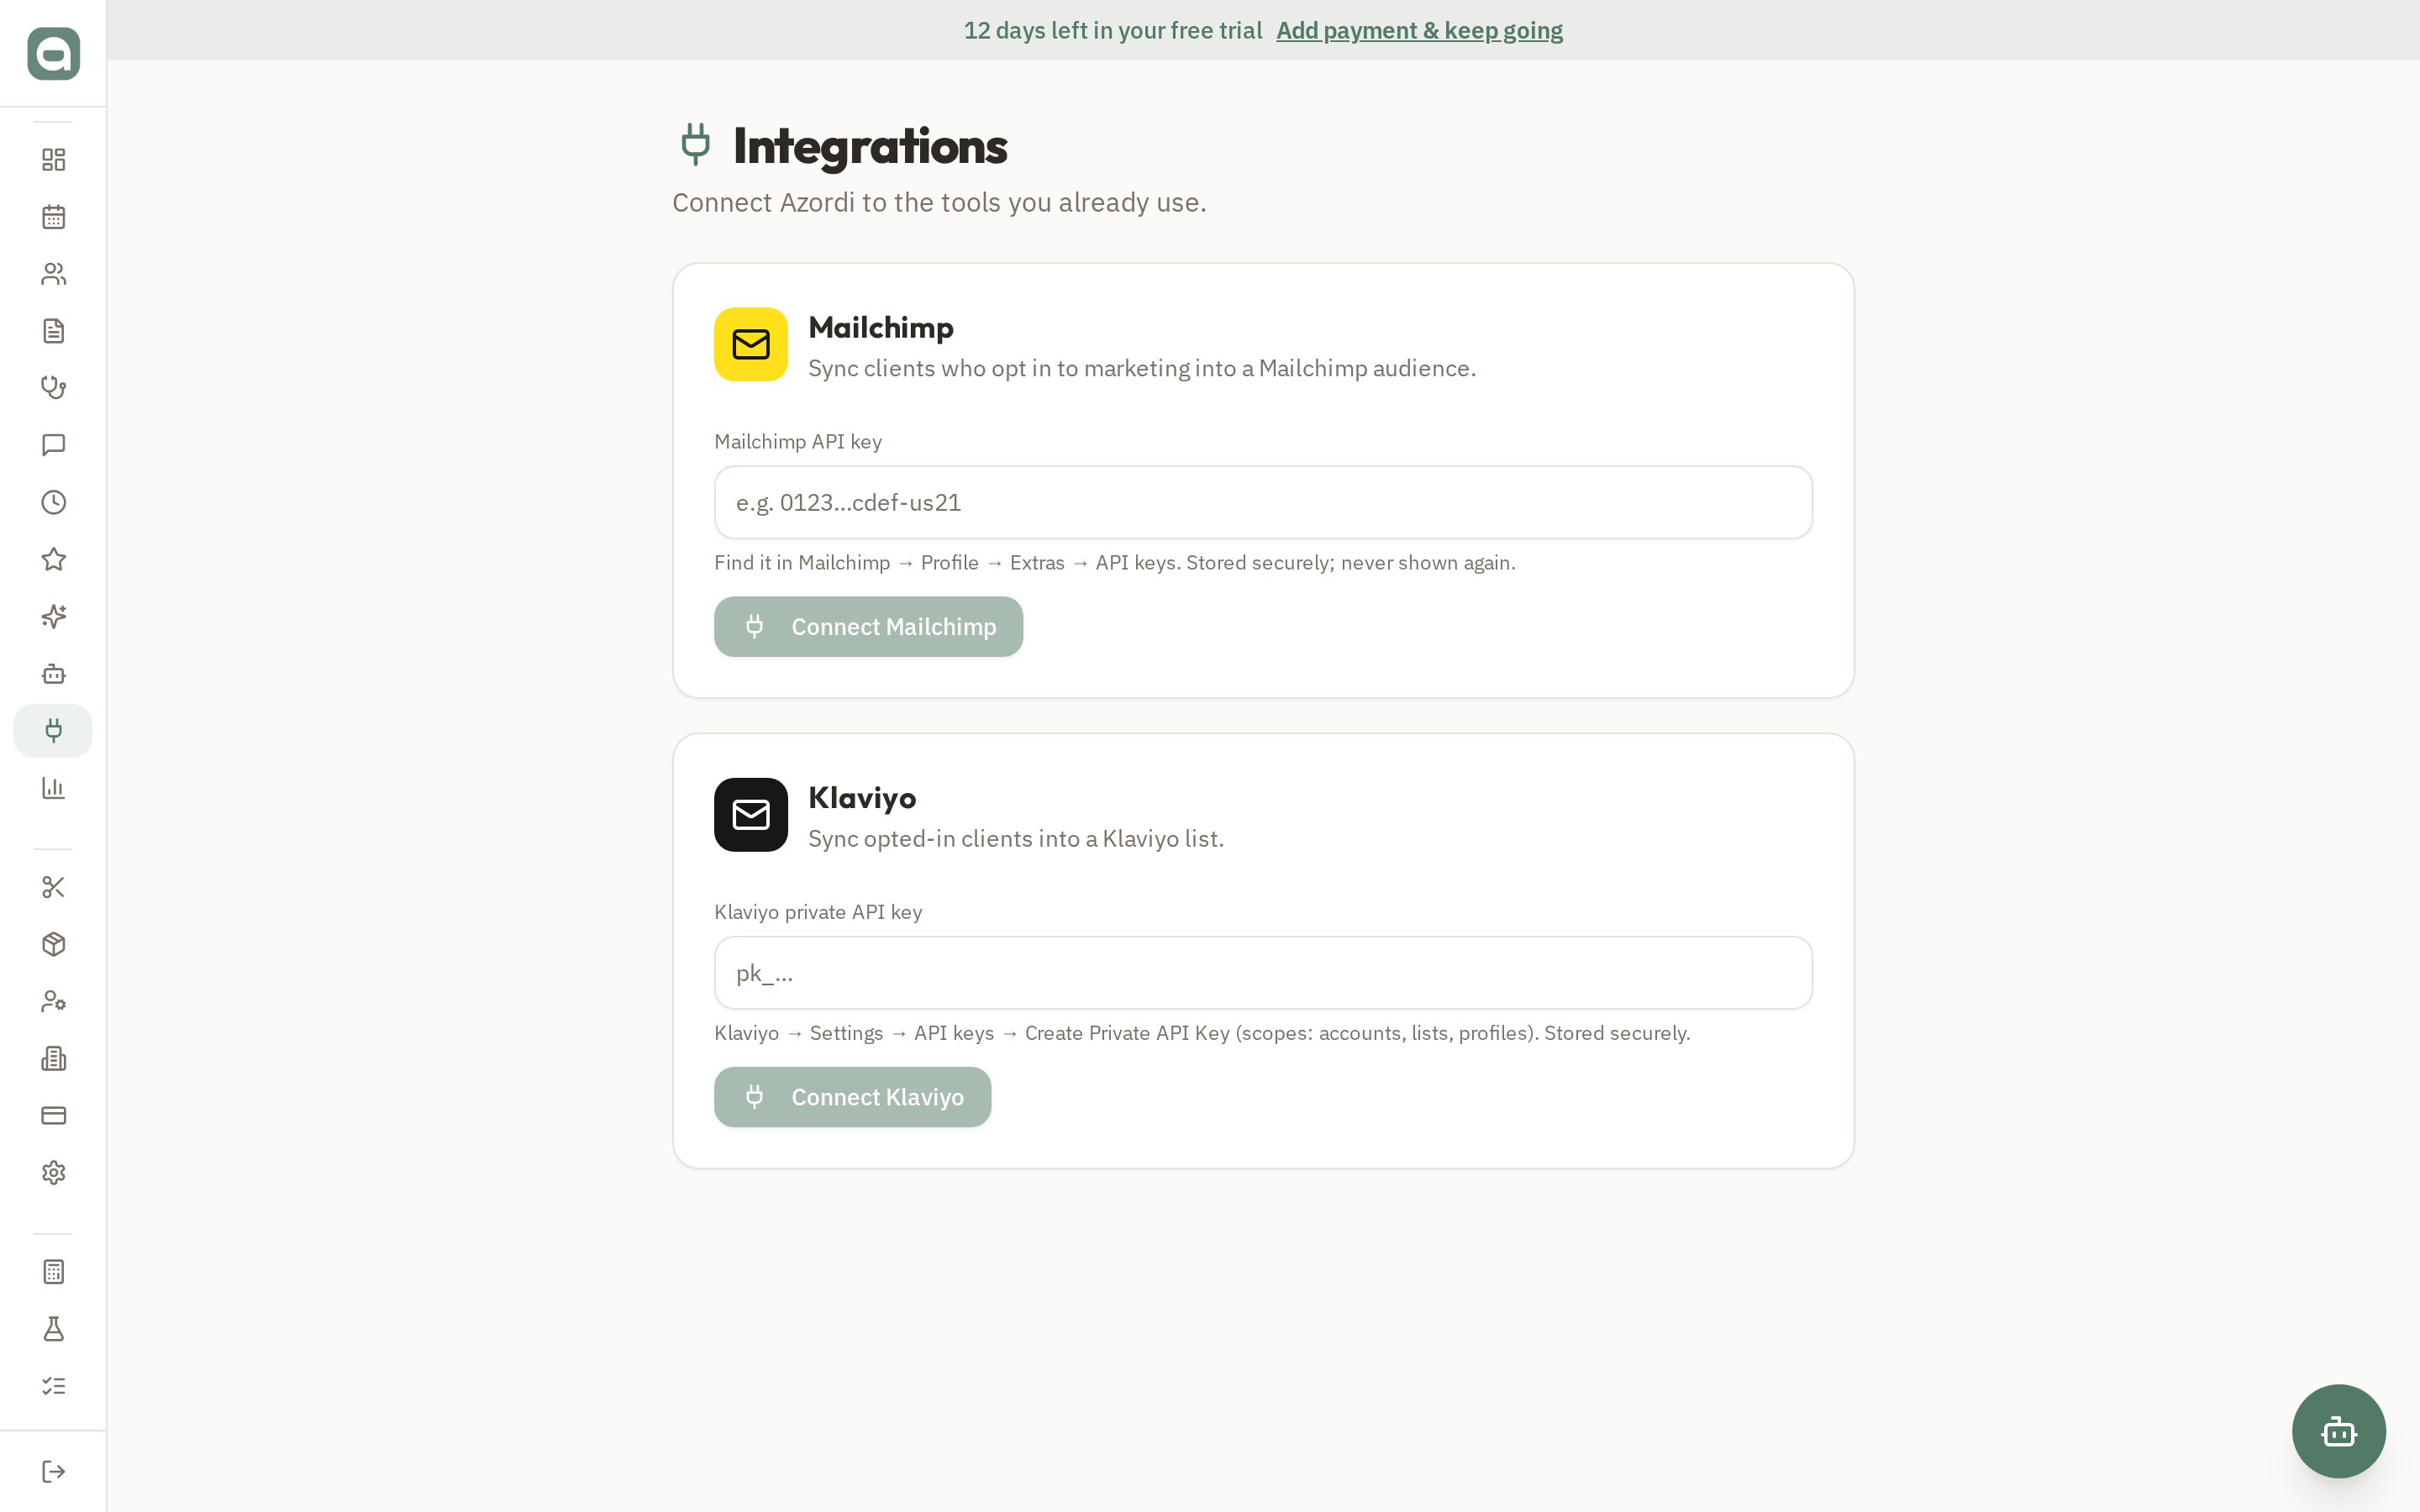The image size is (2420, 1512).
Task: Open the flask lab icon
Action: click(x=53, y=1329)
